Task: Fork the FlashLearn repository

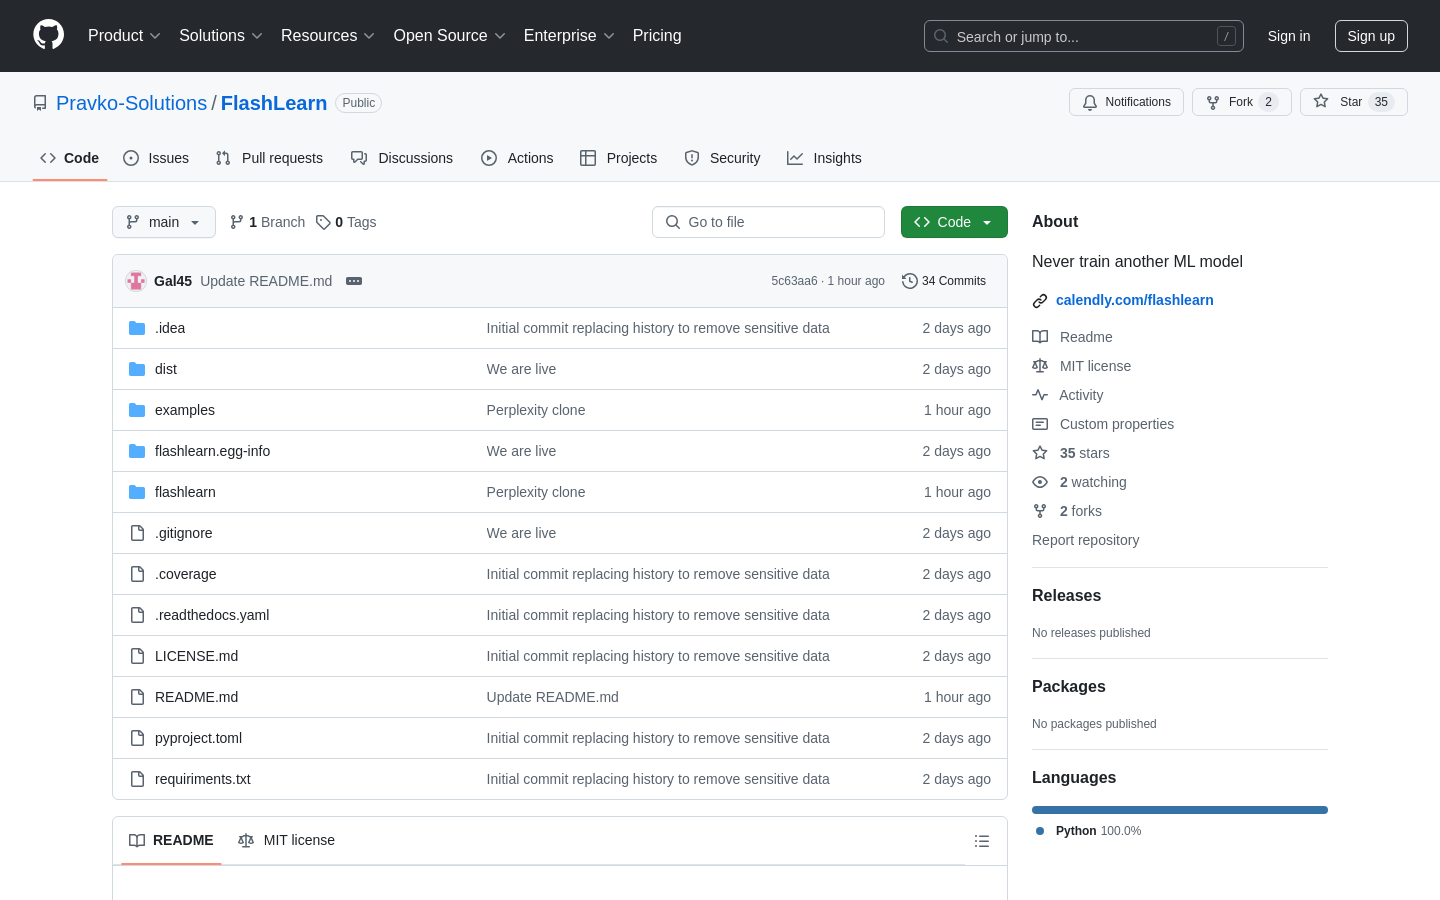Action: click(1241, 102)
